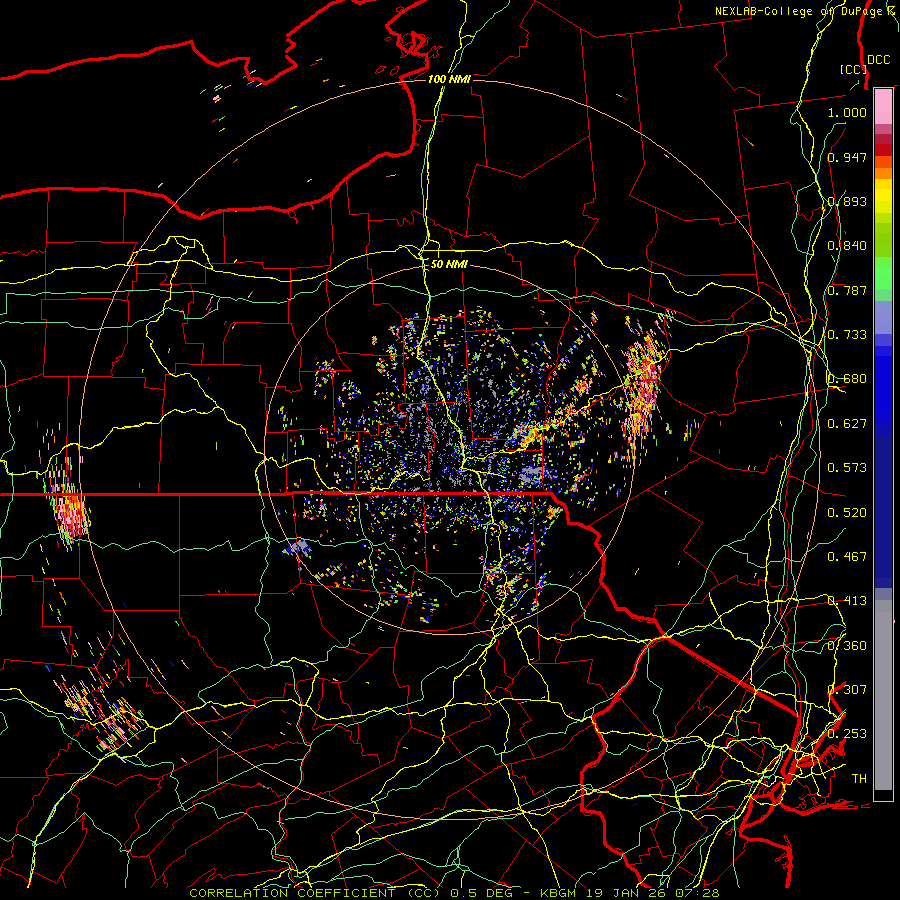This screenshot has height=900, width=900.
Task: Click the 07:28 timestamp in footer
Action: (x=697, y=893)
